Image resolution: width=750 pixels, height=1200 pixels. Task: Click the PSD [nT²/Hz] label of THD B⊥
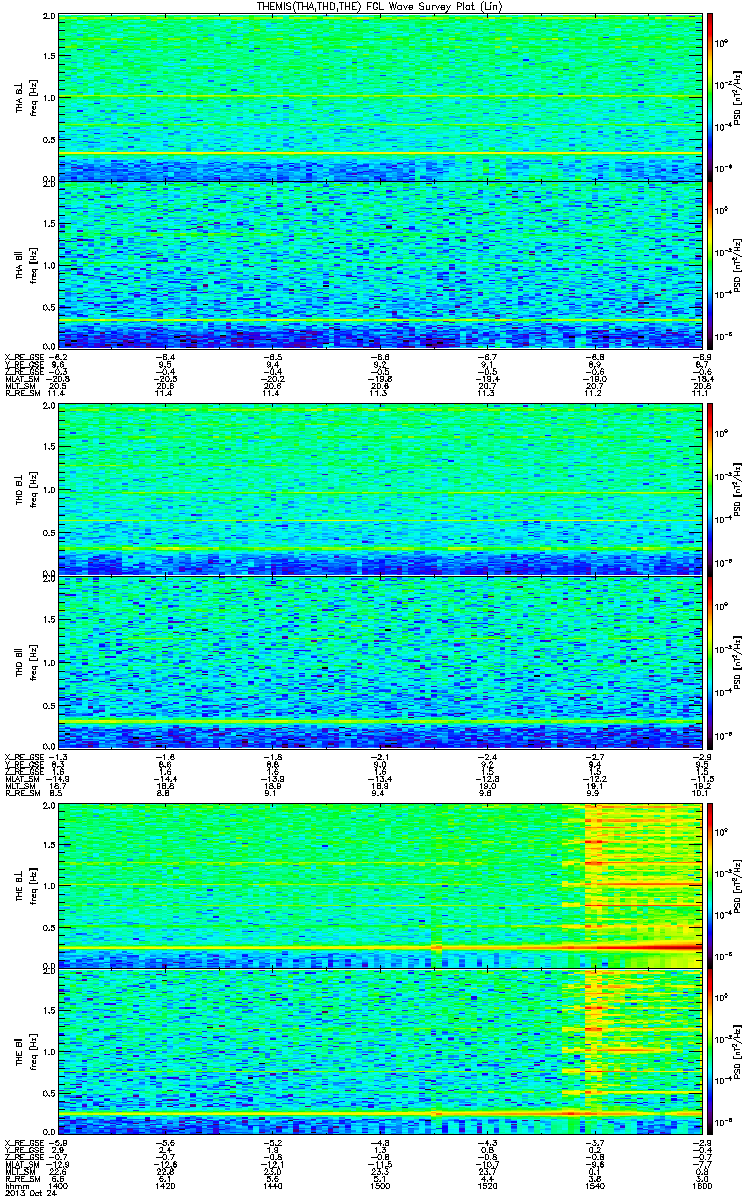click(736, 492)
